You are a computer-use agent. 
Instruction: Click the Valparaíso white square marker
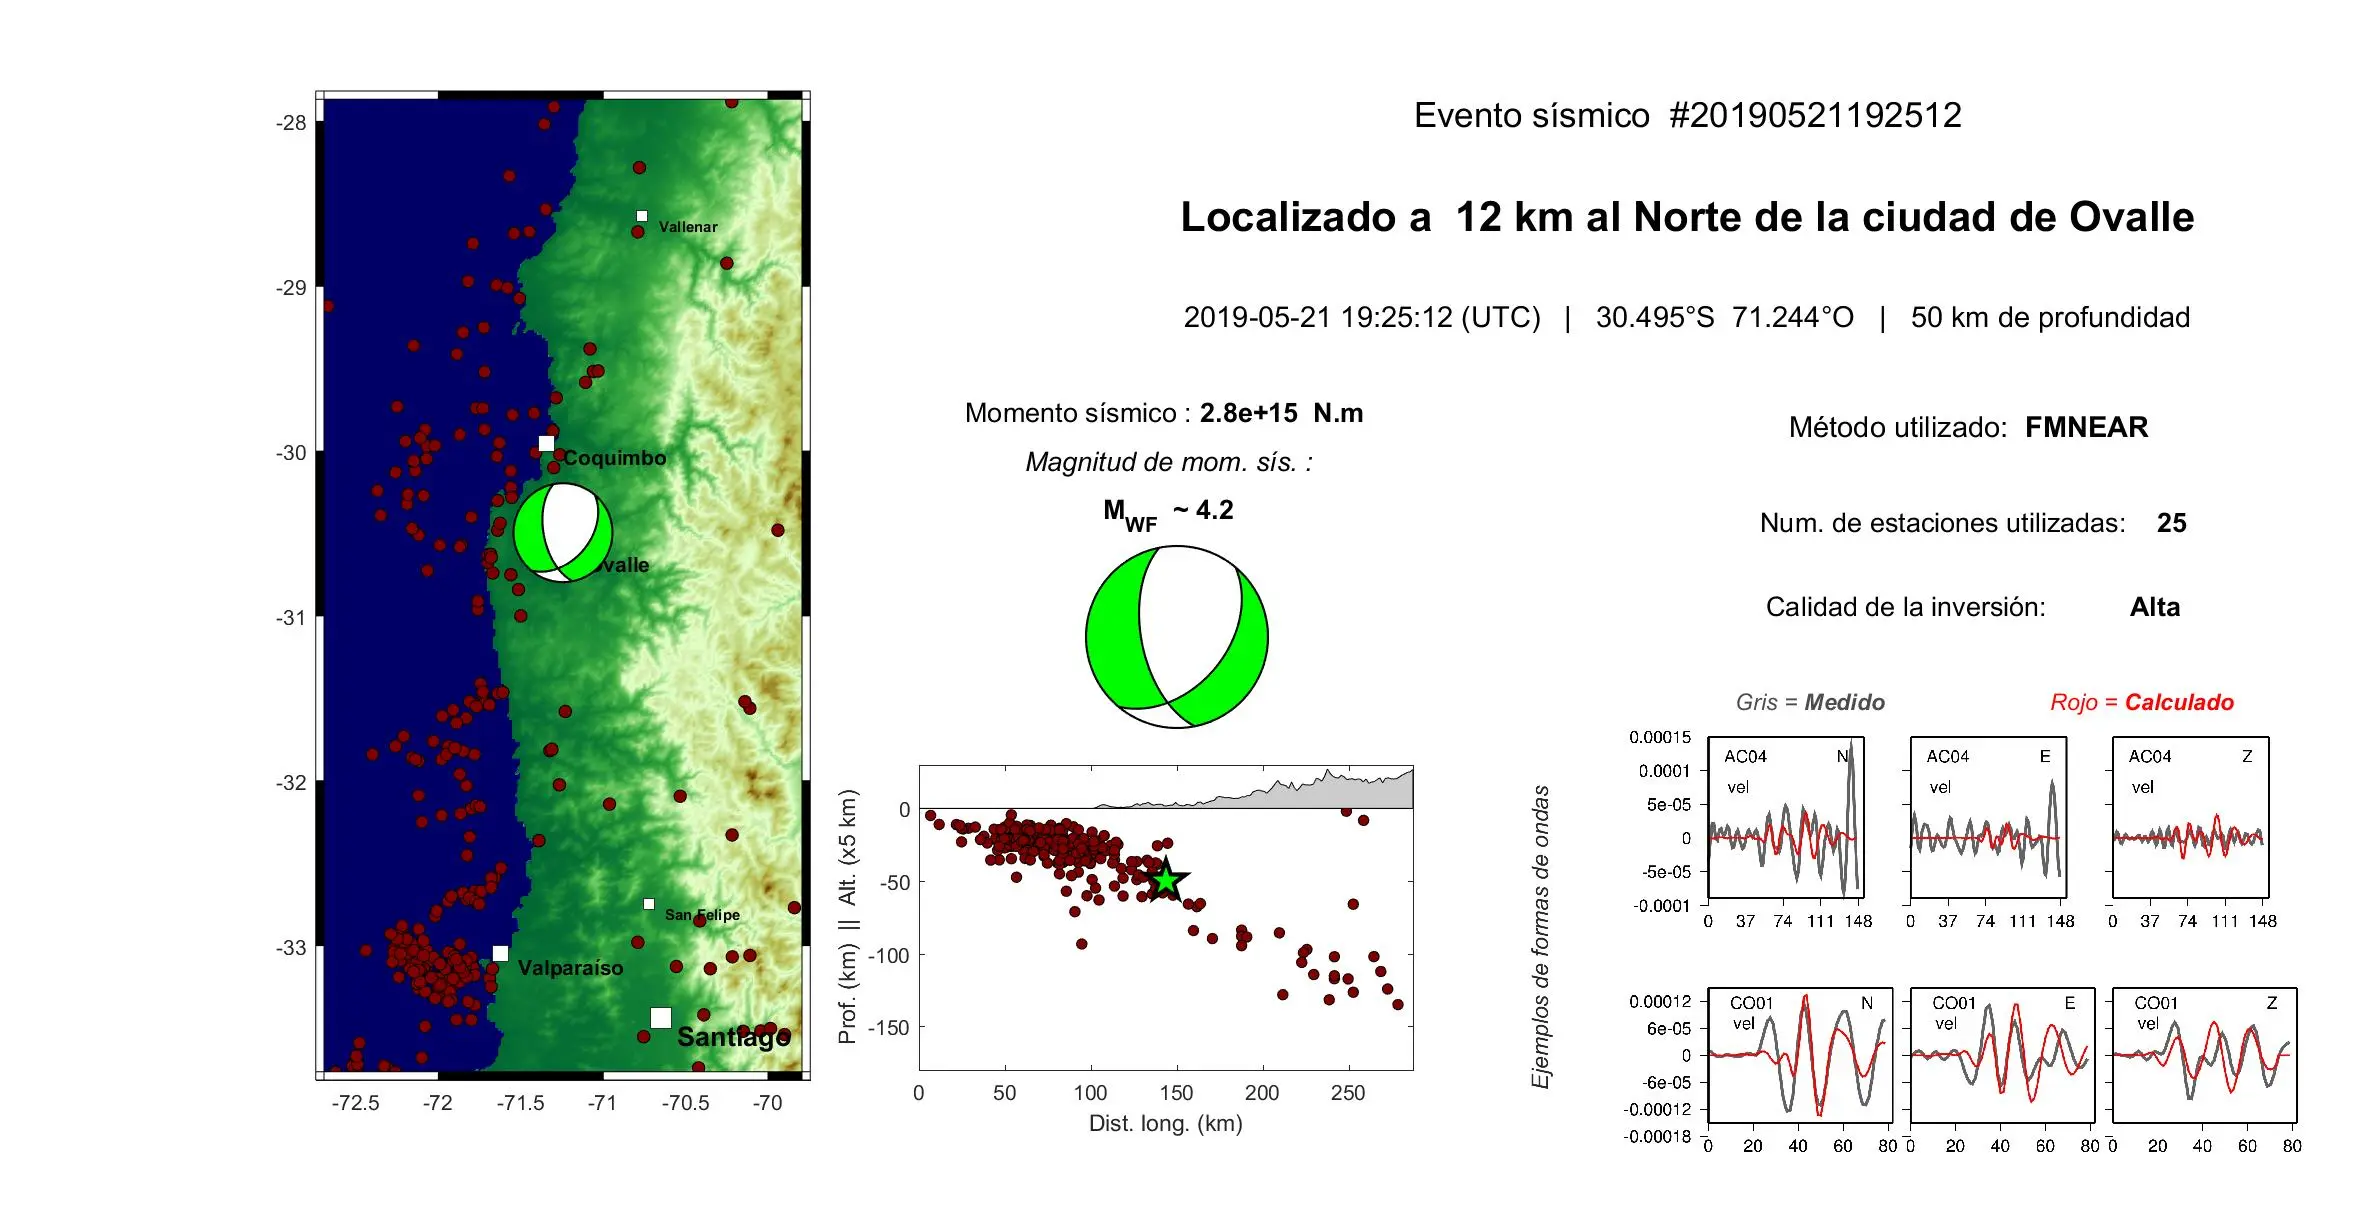click(x=501, y=954)
